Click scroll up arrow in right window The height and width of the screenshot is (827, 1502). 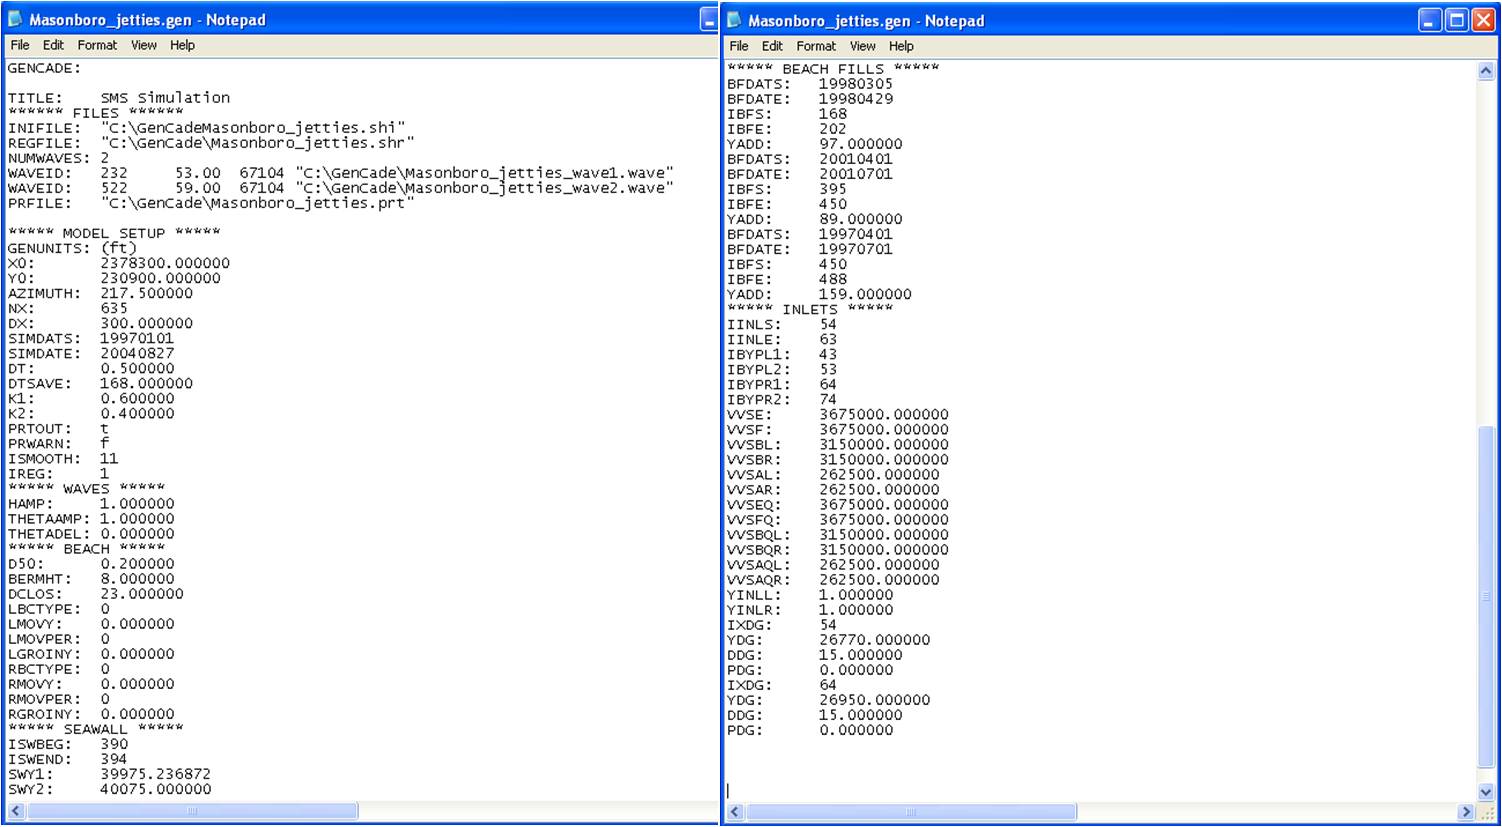click(x=1486, y=71)
